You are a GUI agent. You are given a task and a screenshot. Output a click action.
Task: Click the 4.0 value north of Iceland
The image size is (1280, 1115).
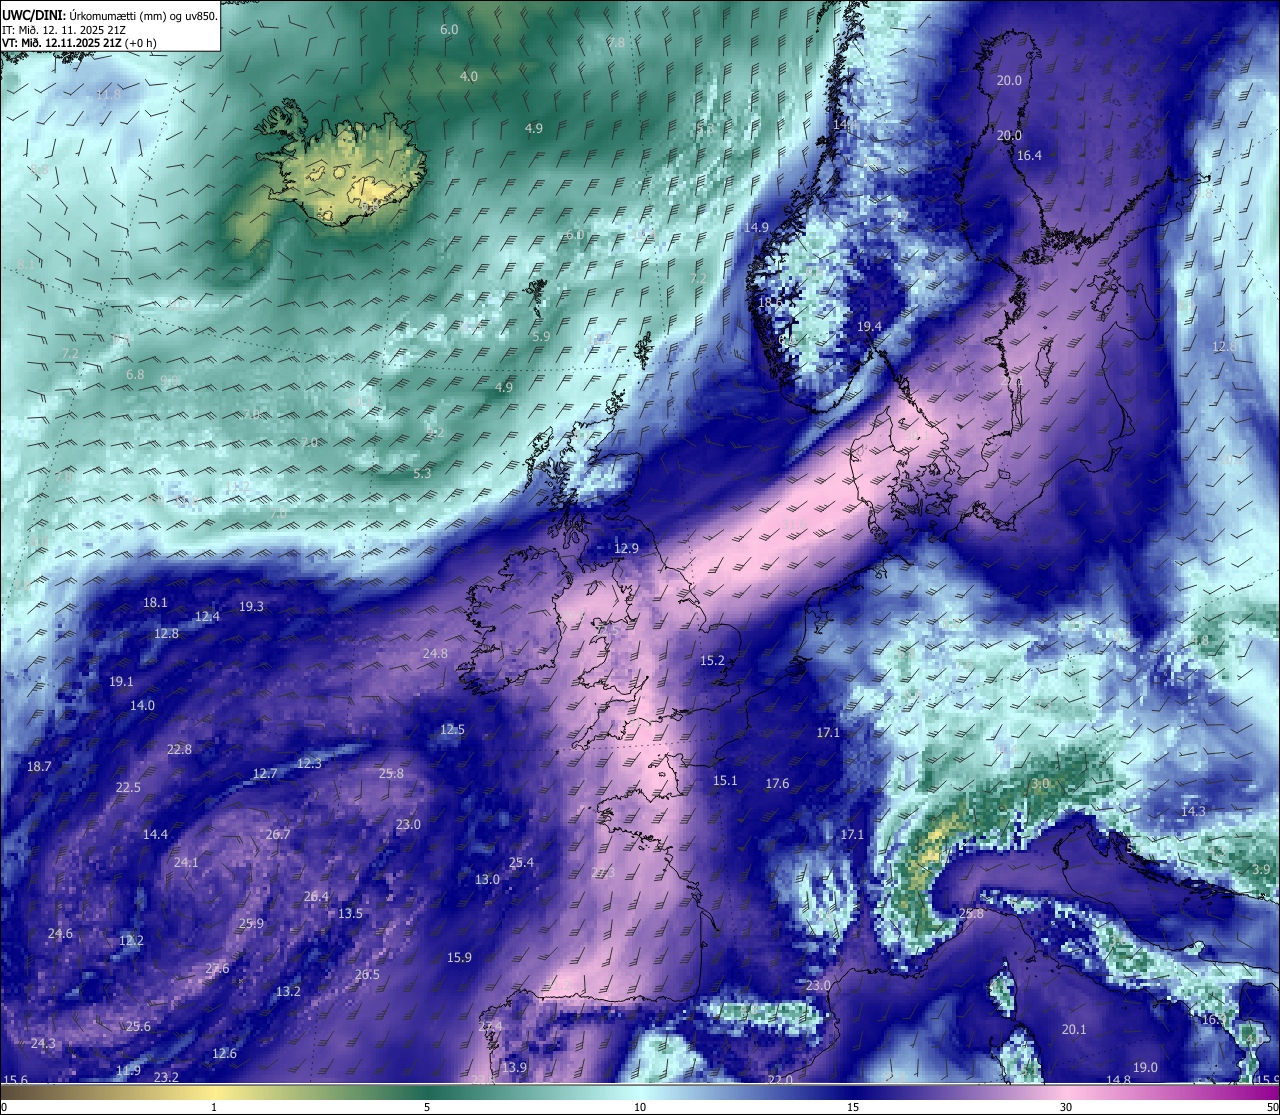click(469, 77)
